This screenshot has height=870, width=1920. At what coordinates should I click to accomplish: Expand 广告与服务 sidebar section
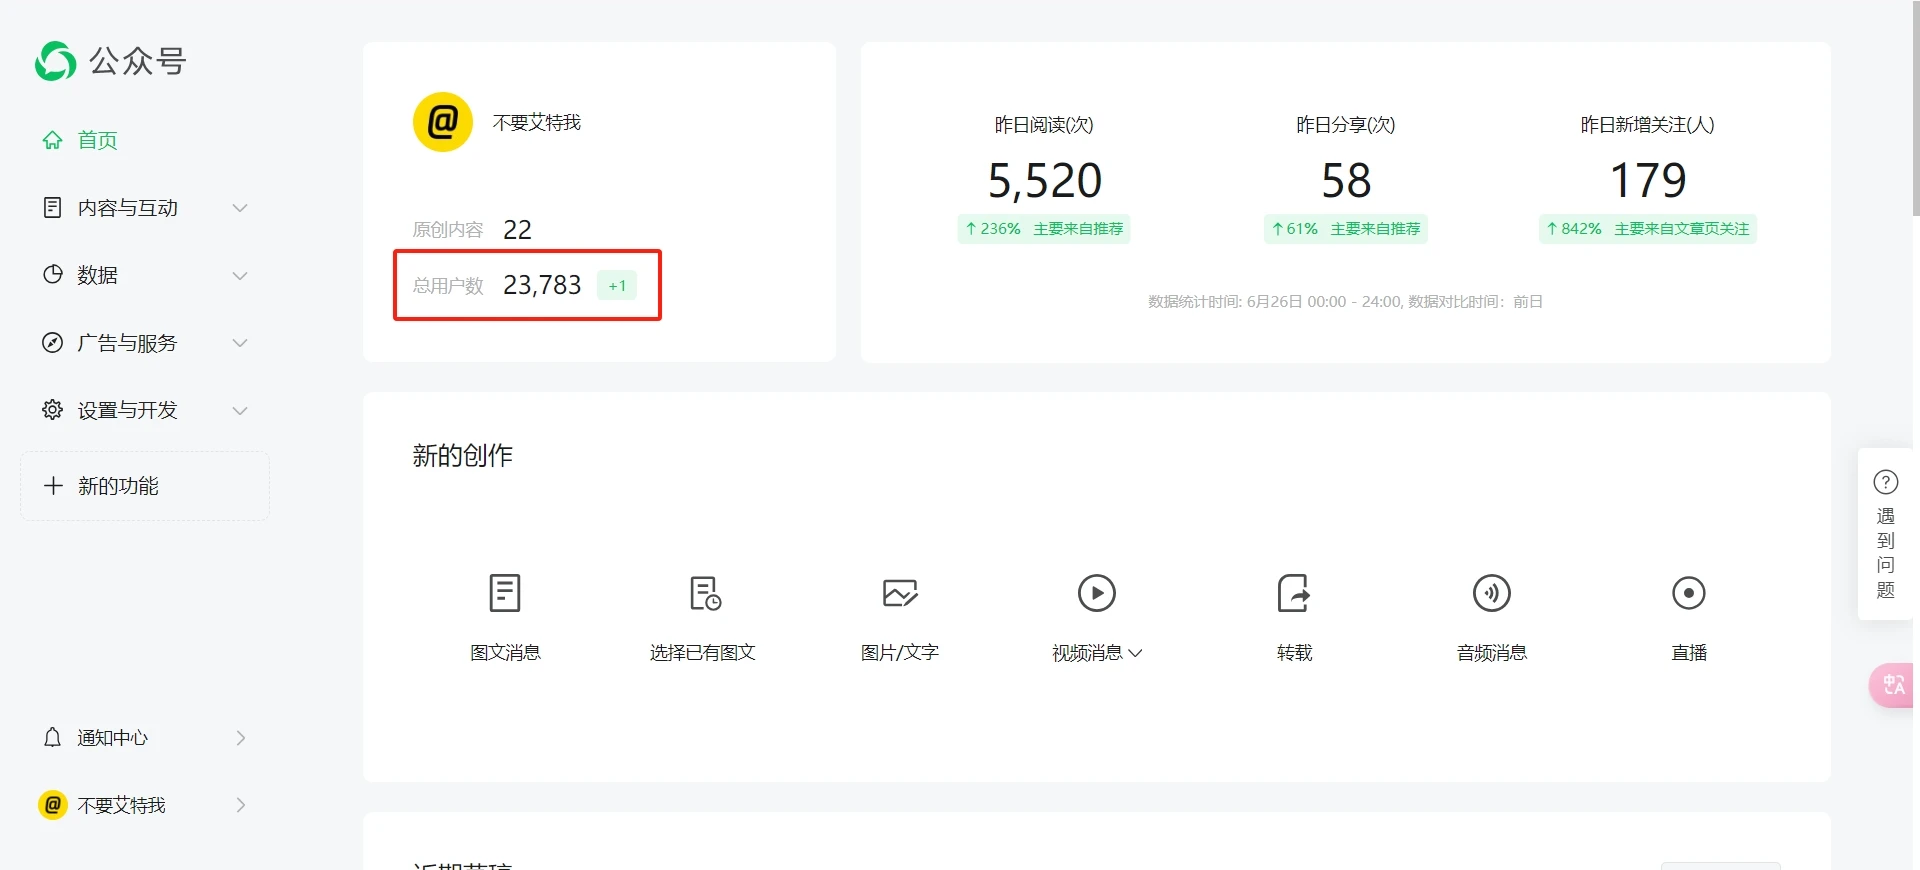coord(145,343)
